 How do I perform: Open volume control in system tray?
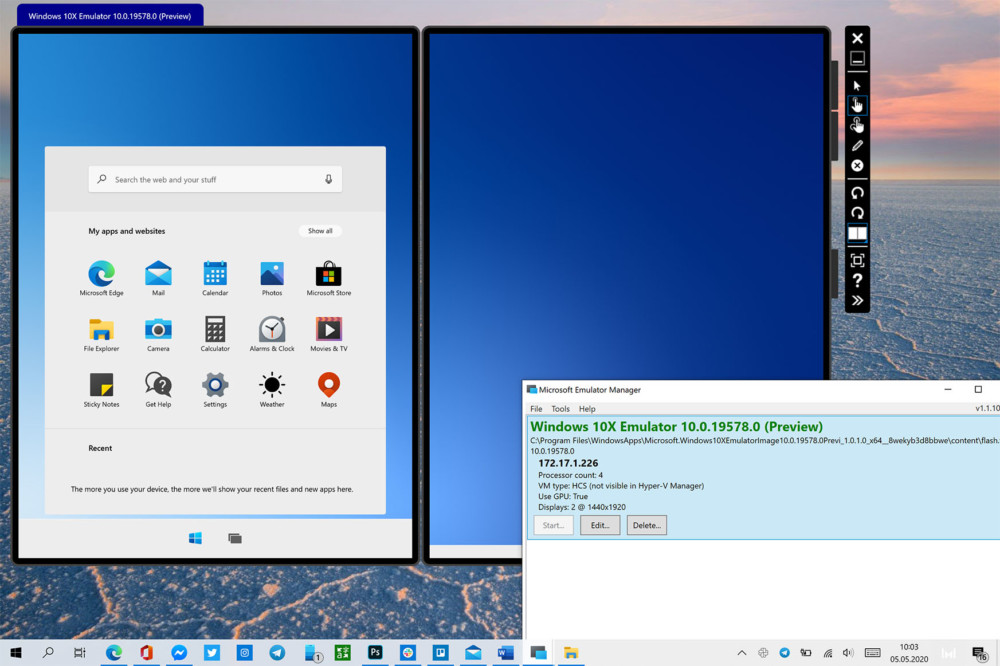coord(848,653)
